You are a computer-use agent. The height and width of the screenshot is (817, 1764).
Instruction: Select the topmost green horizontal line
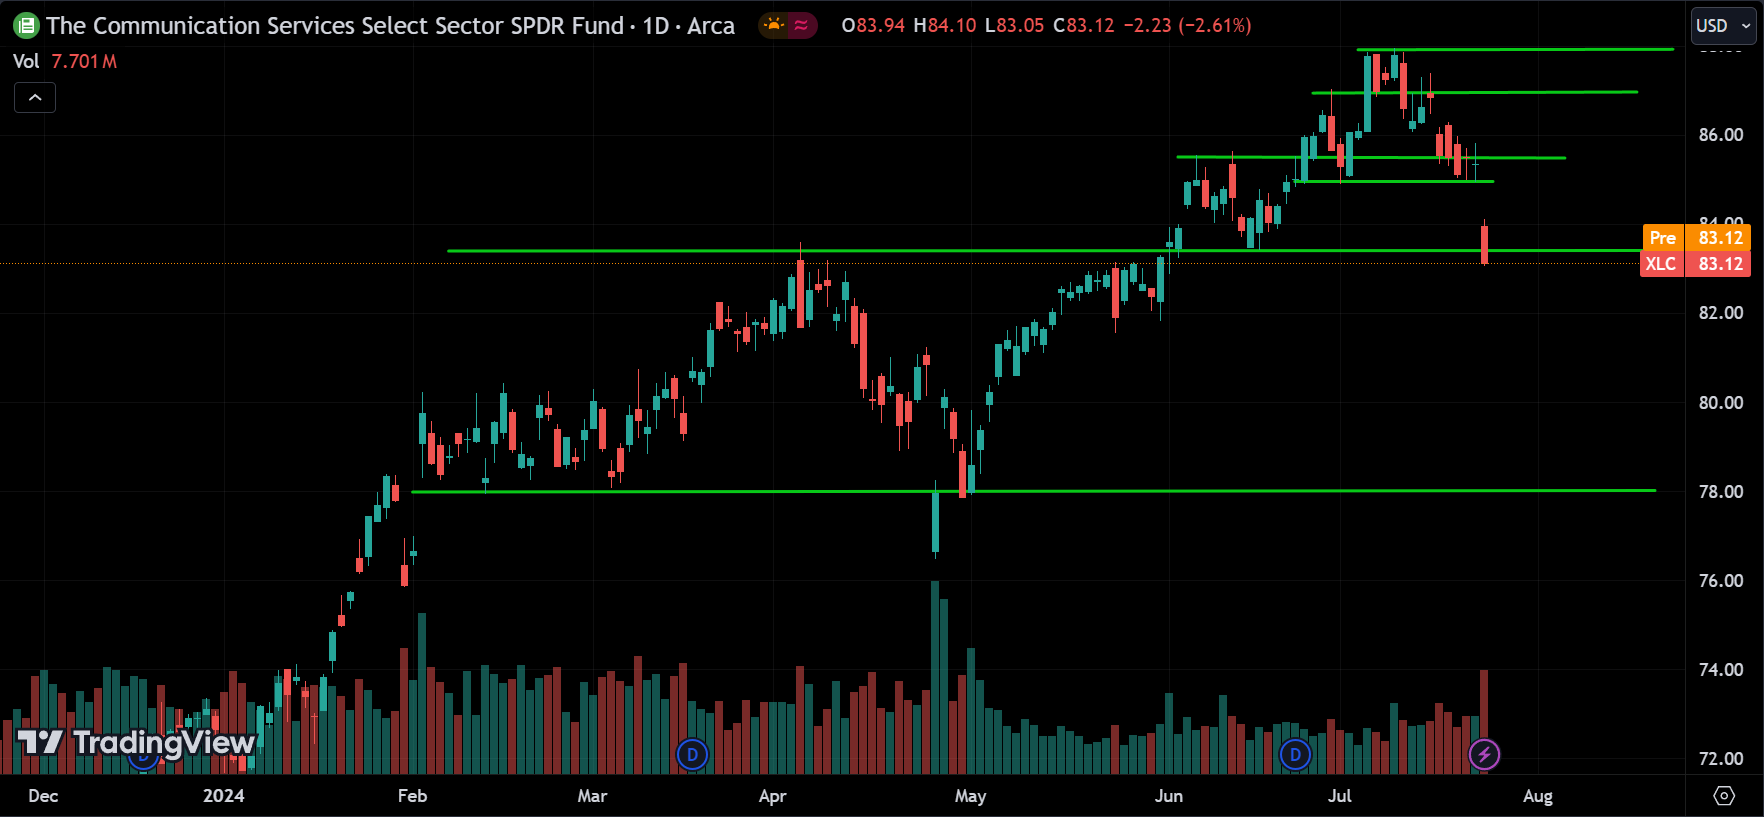coord(1515,49)
